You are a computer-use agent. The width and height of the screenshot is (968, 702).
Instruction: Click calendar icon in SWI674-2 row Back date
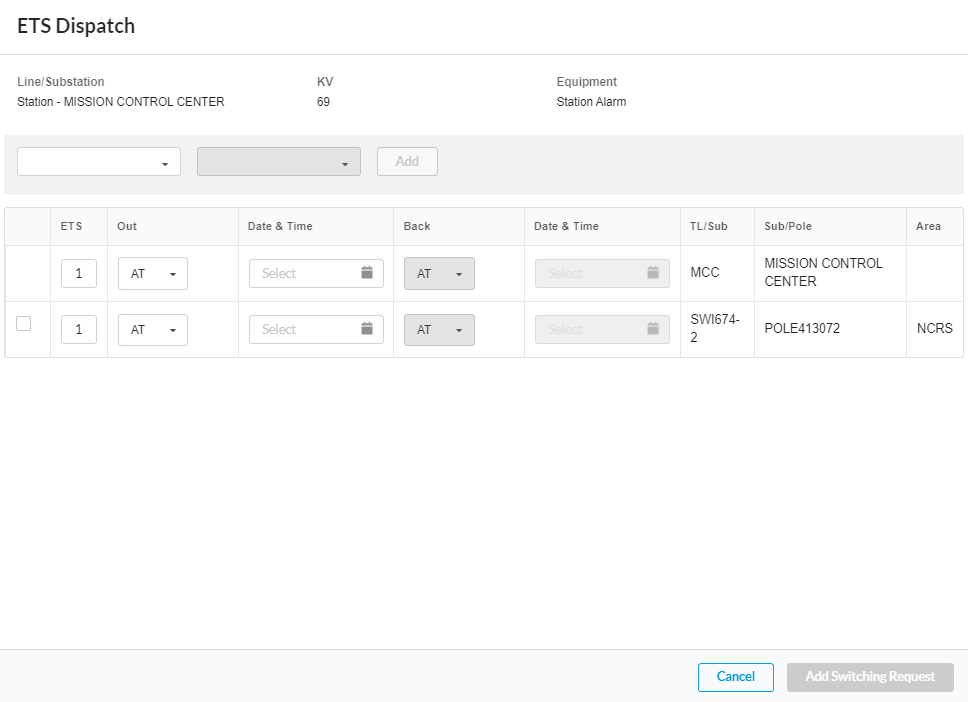(x=653, y=329)
